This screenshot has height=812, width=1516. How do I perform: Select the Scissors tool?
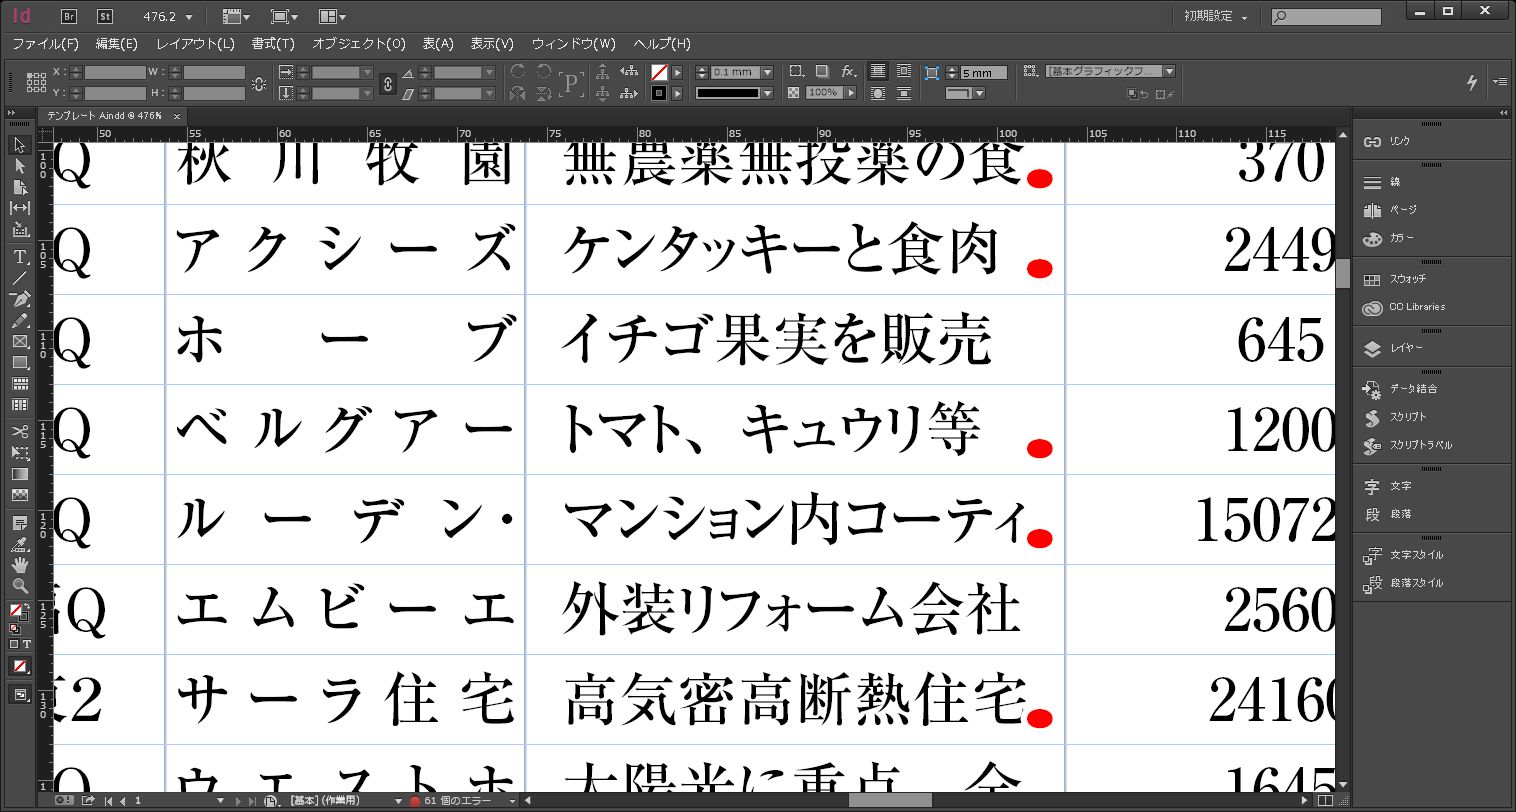pos(20,432)
